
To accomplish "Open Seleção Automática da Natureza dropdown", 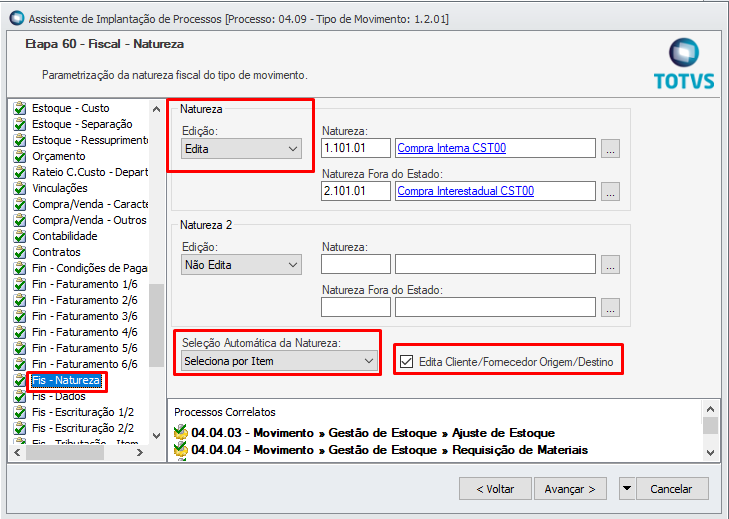I will click(279, 361).
